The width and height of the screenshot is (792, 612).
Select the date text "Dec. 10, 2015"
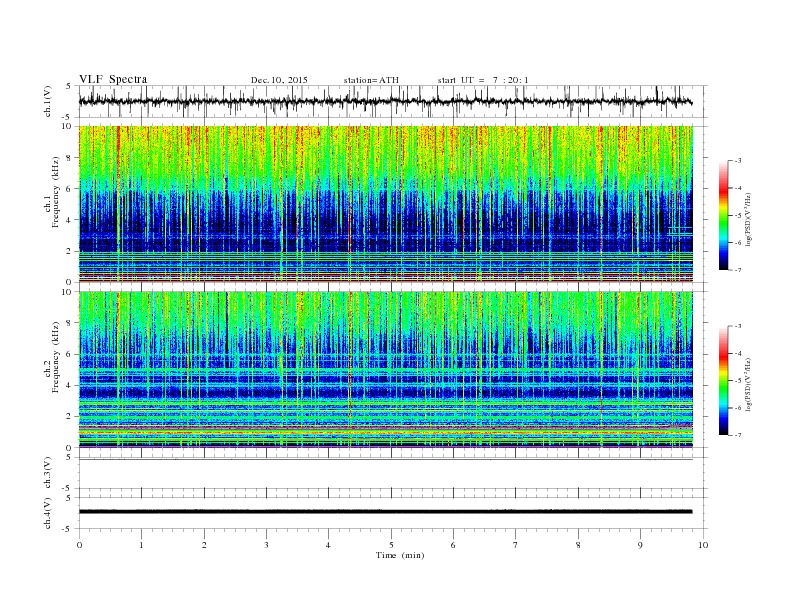[279, 80]
